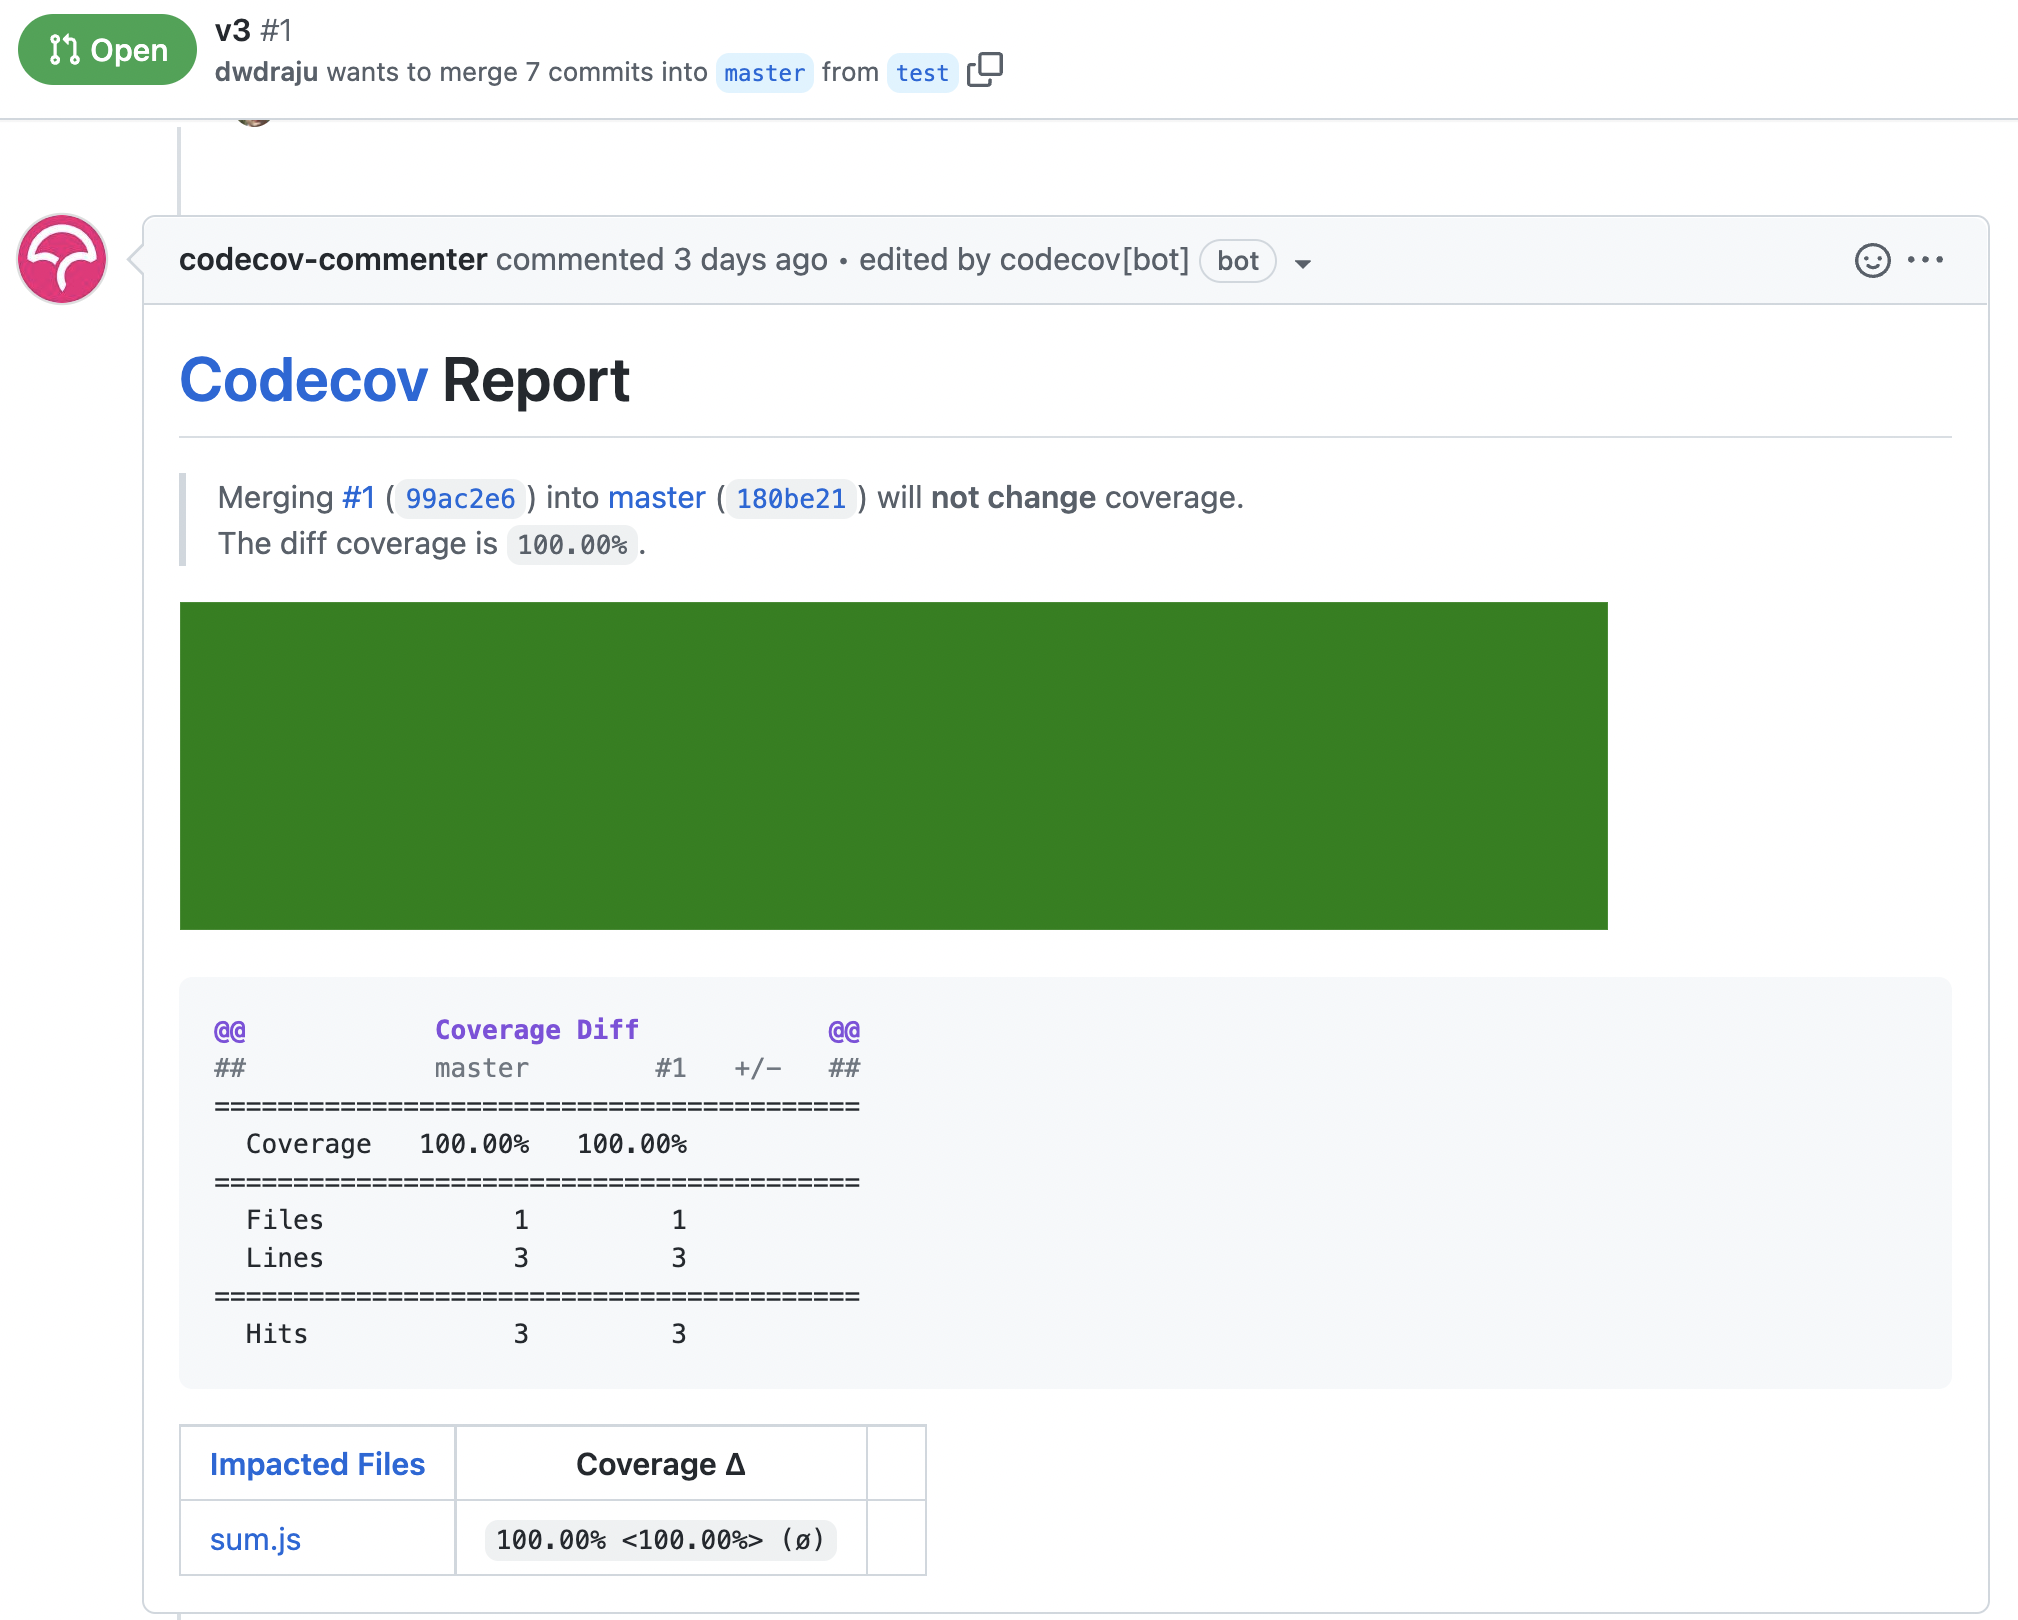
Task: Click the bot label badge
Action: 1238,261
